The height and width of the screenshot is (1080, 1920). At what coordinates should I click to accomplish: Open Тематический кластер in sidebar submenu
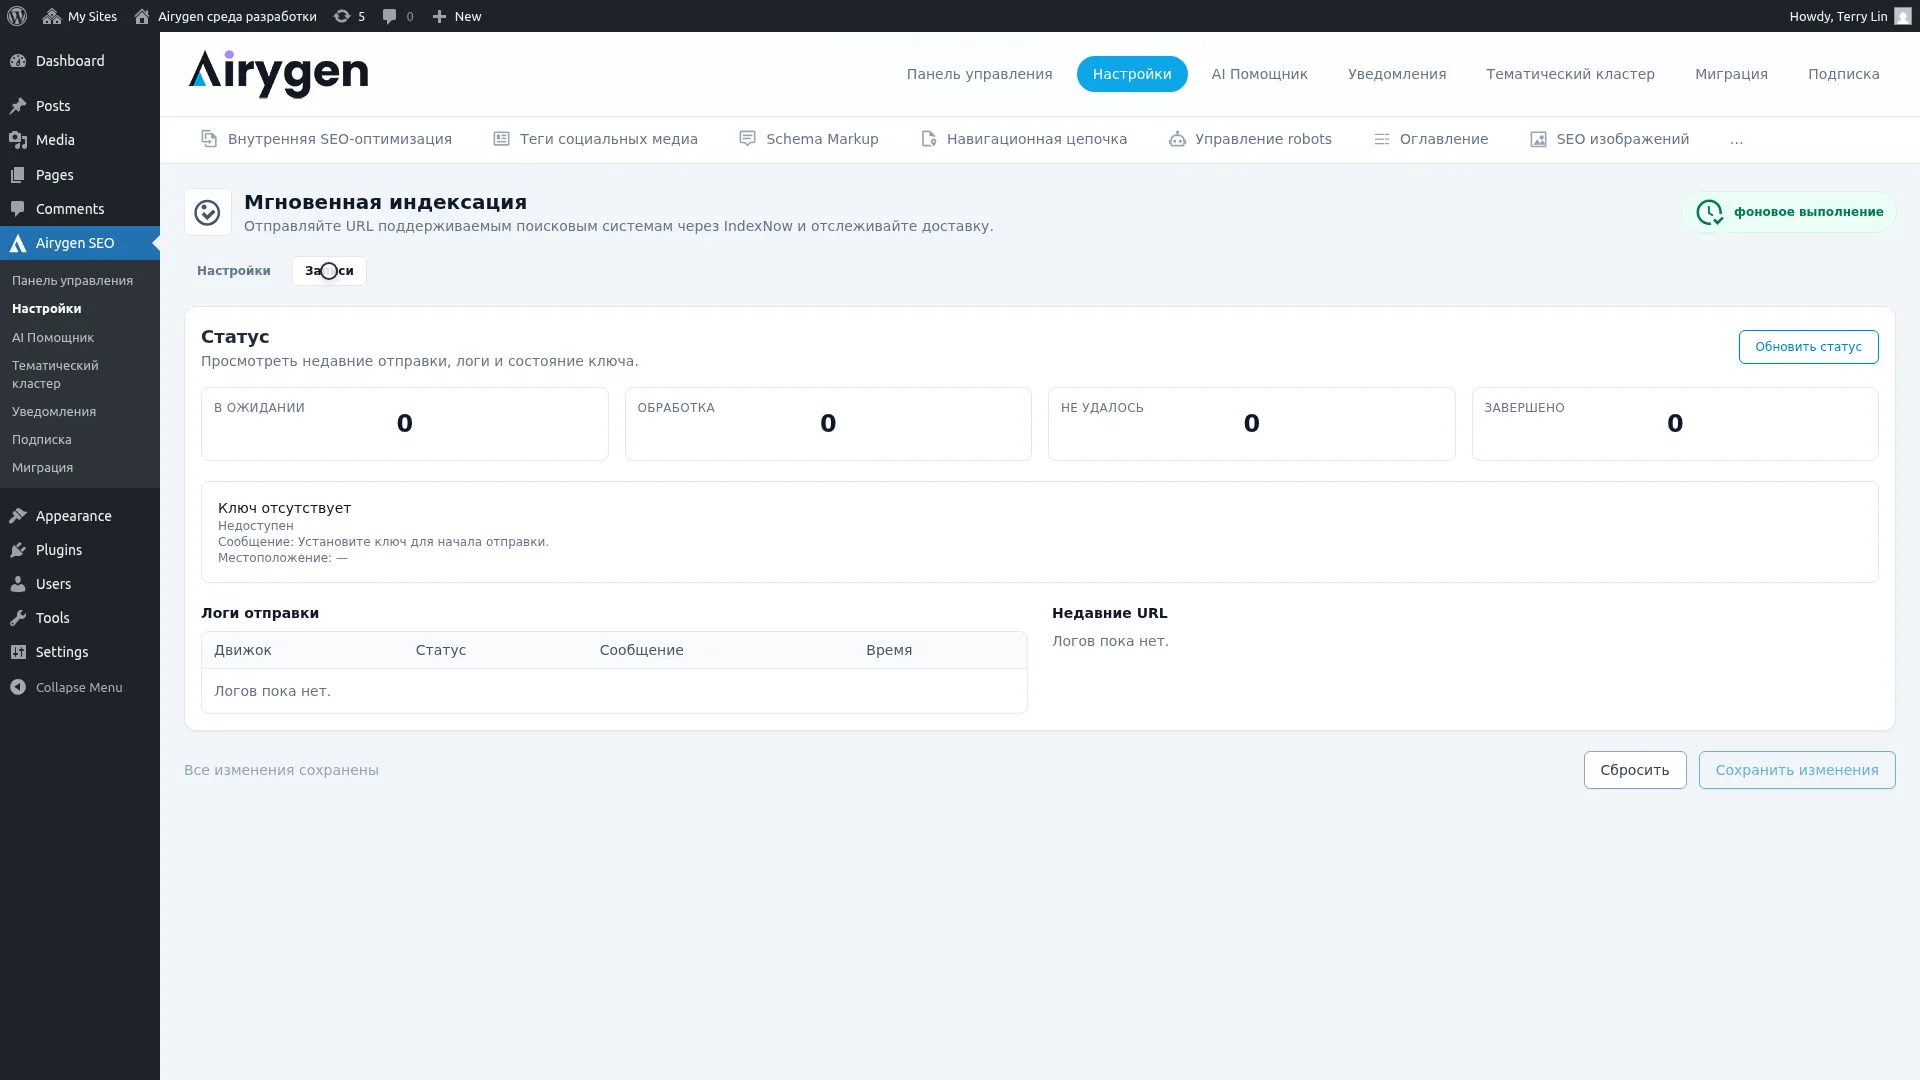click(x=55, y=375)
